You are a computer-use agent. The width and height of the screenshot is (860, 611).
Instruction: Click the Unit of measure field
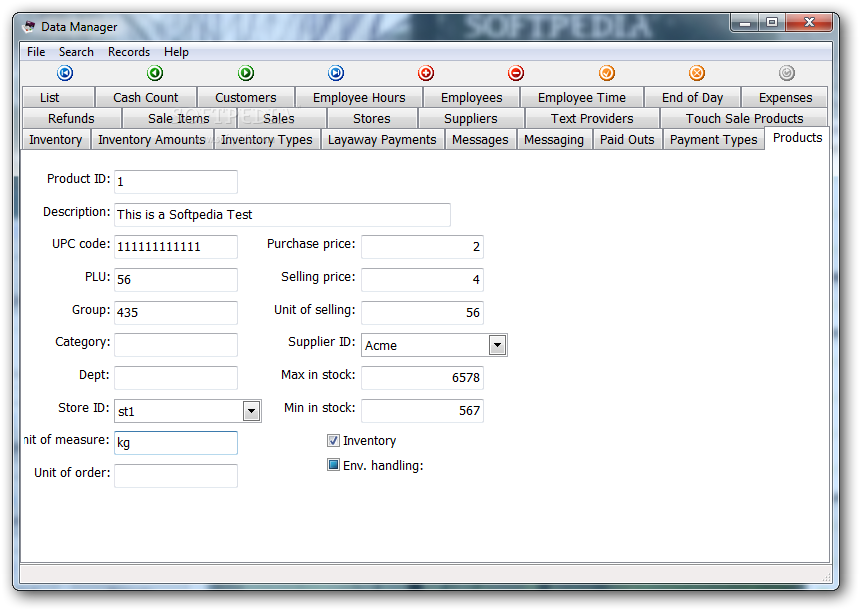coord(176,443)
